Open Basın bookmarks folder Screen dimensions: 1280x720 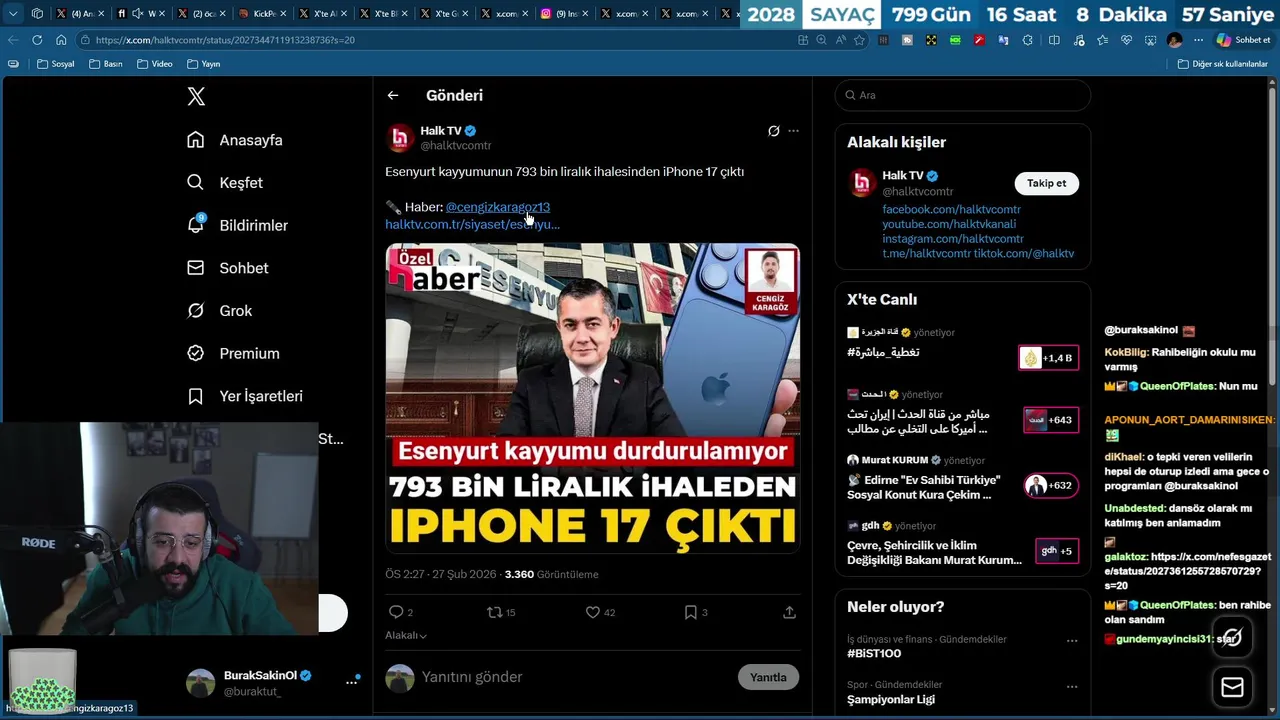pos(106,64)
